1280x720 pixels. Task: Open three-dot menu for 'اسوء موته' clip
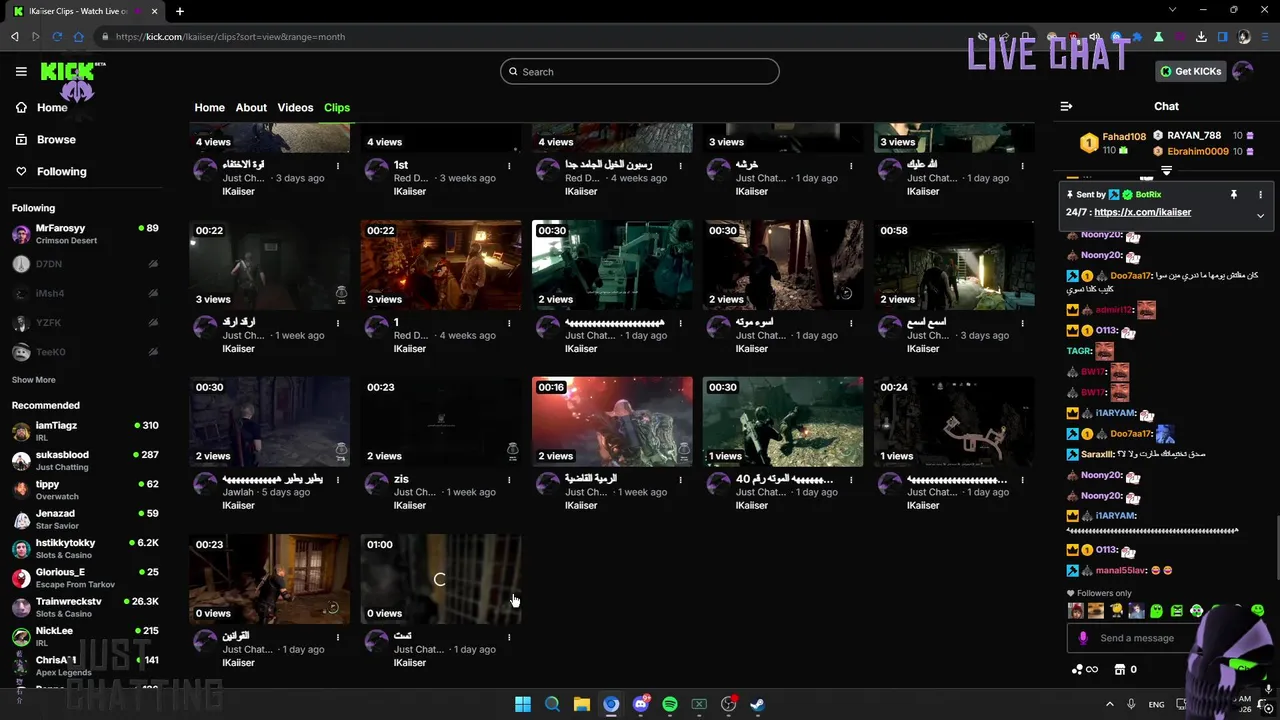point(851,323)
